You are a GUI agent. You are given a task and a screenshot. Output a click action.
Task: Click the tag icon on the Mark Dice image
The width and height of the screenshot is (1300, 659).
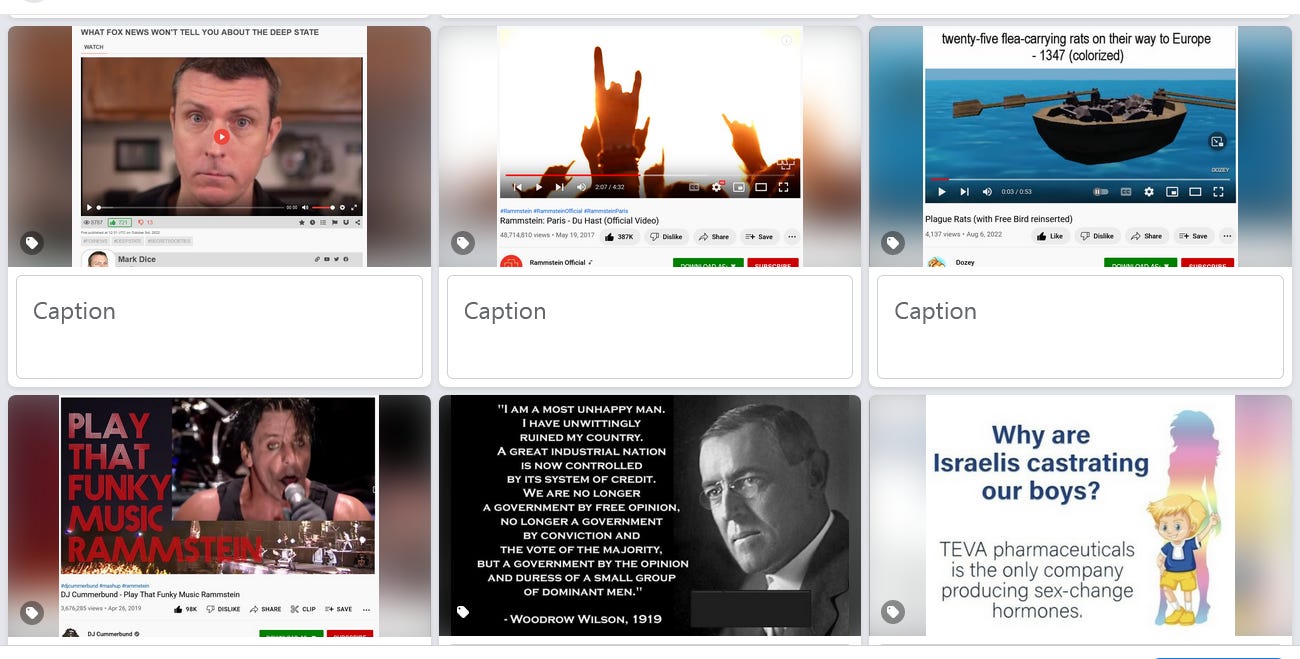click(33, 243)
